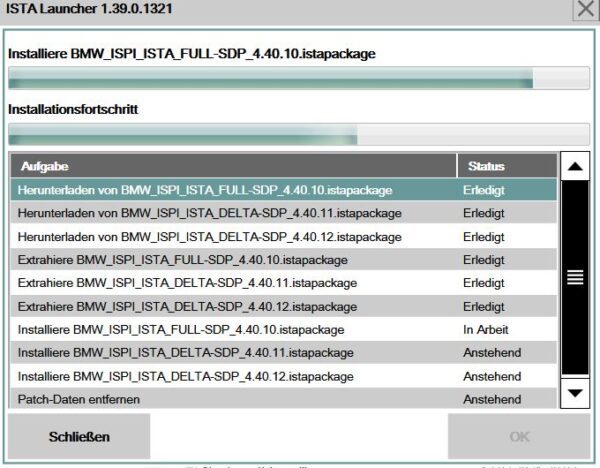This screenshot has width=600, height=468.
Task: Select row Installiere FULL-SDP_4.40.10.istapackage in task list
Action: tap(284, 330)
